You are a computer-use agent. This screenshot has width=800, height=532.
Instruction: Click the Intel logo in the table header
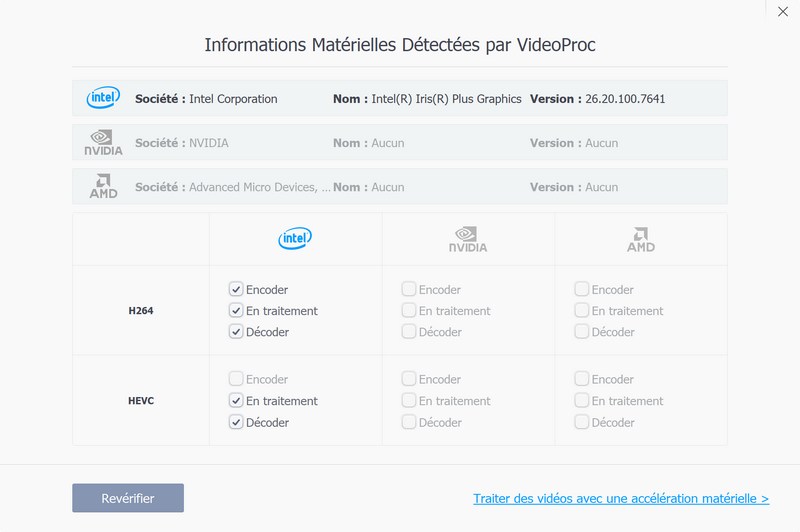[295, 238]
